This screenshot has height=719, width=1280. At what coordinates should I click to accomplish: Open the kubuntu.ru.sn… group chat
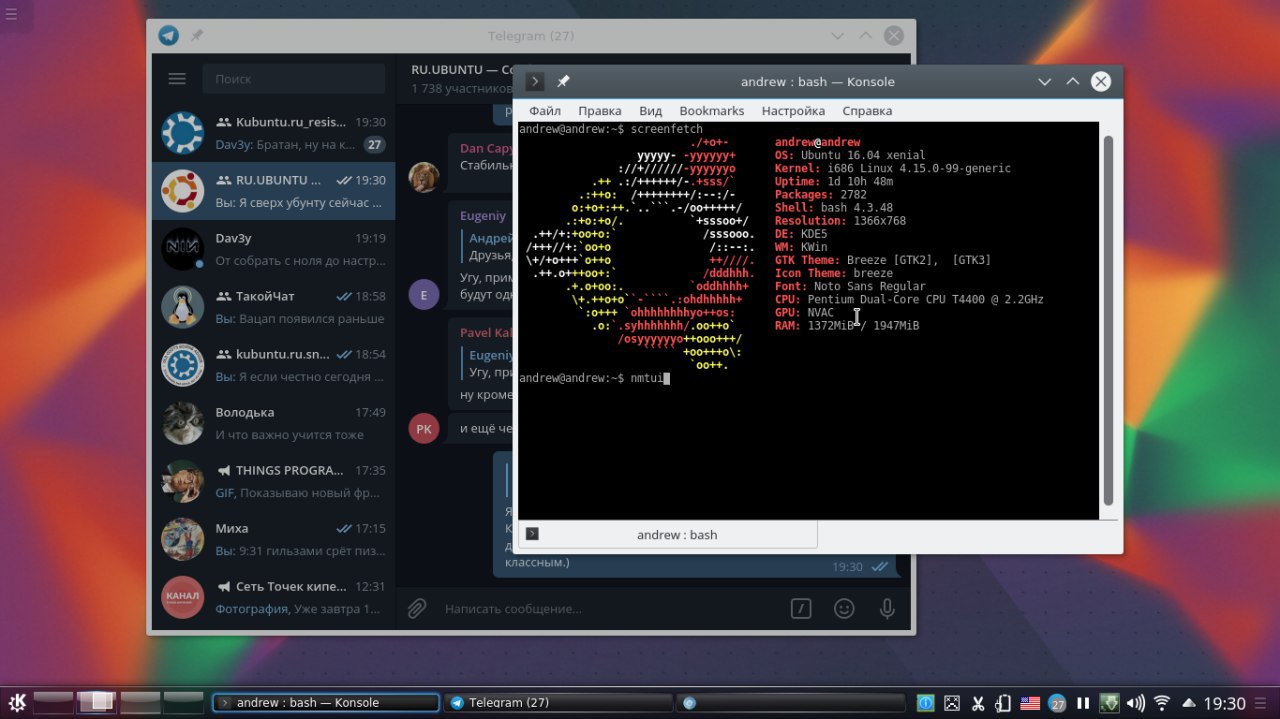click(x=274, y=365)
